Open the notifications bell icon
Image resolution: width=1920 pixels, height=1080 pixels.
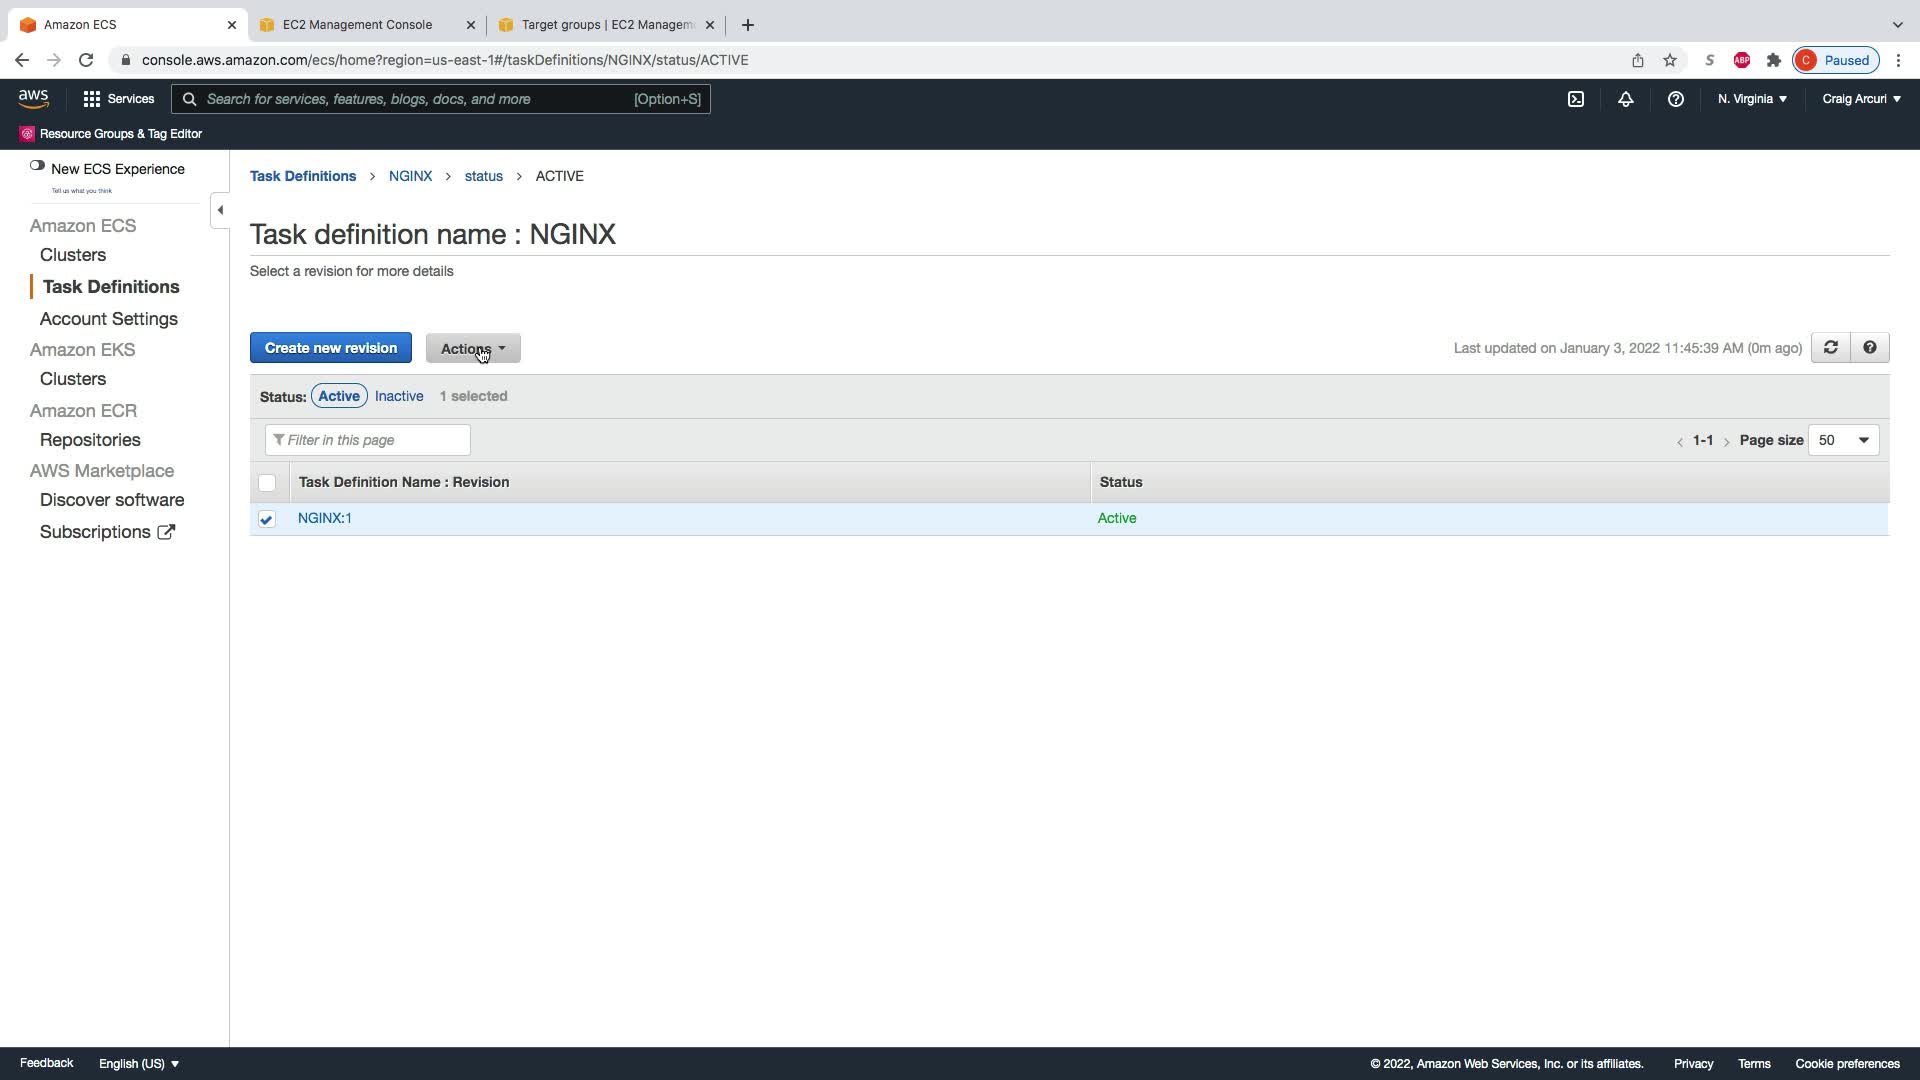click(1625, 99)
